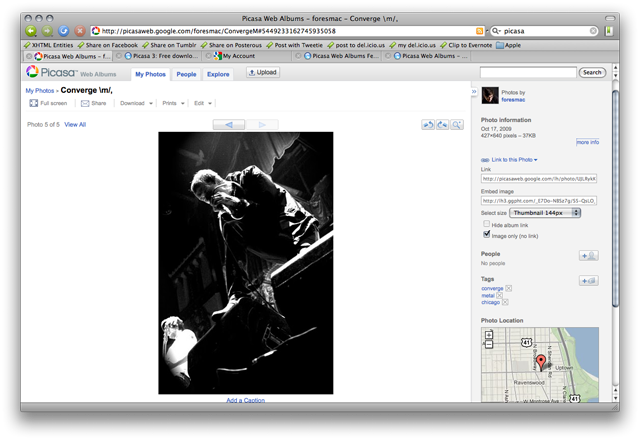640x440 pixels.
Task: Click the Picasa logo
Action: click(51, 72)
